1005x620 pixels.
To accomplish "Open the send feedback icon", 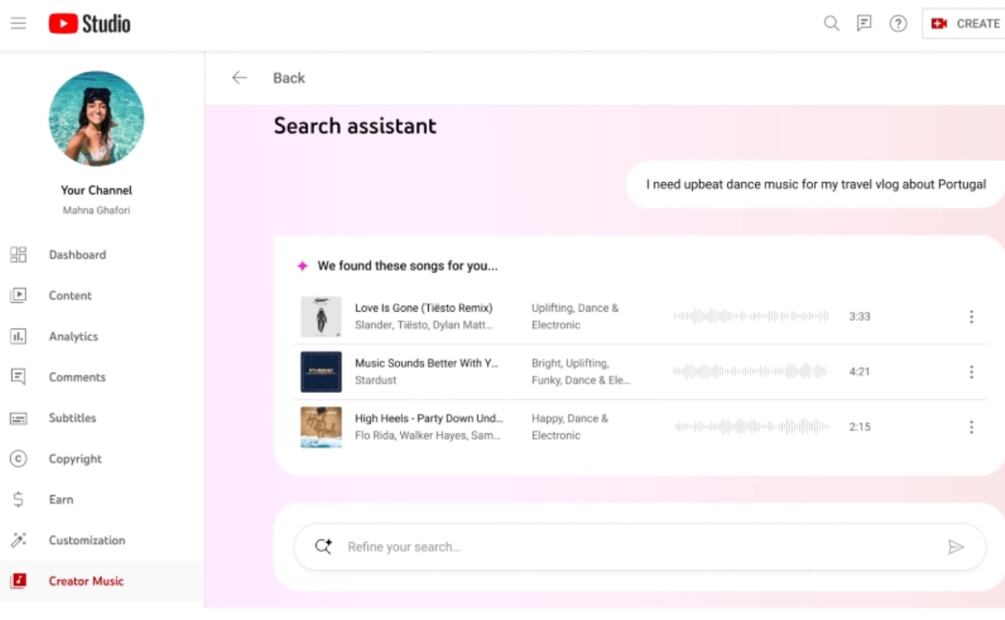I will pyautogui.click(x=864, y=23).
